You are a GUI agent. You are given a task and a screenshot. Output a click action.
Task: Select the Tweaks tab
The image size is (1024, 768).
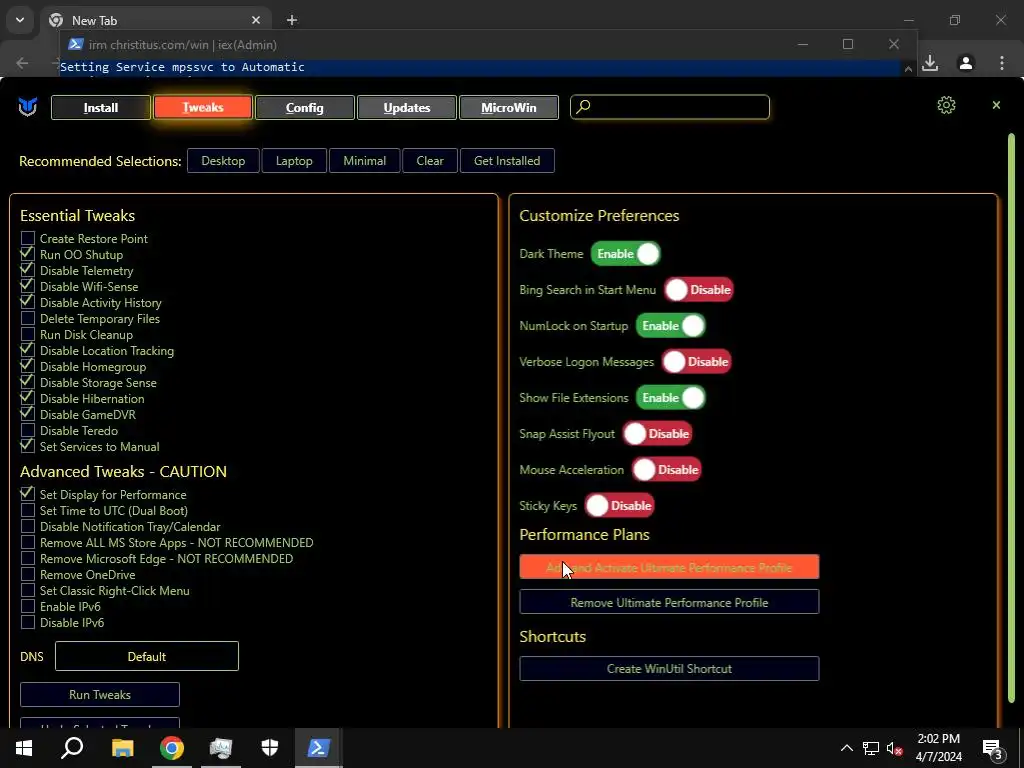coord(202,107)
